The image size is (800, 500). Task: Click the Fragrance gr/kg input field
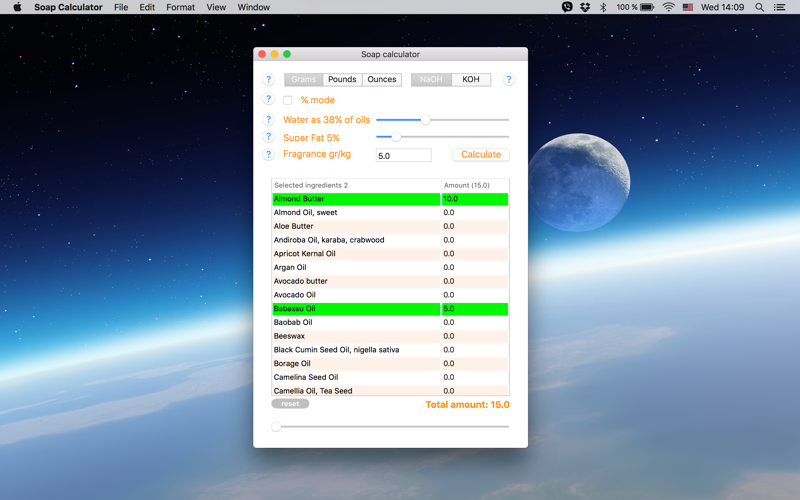tap(404, 155)
